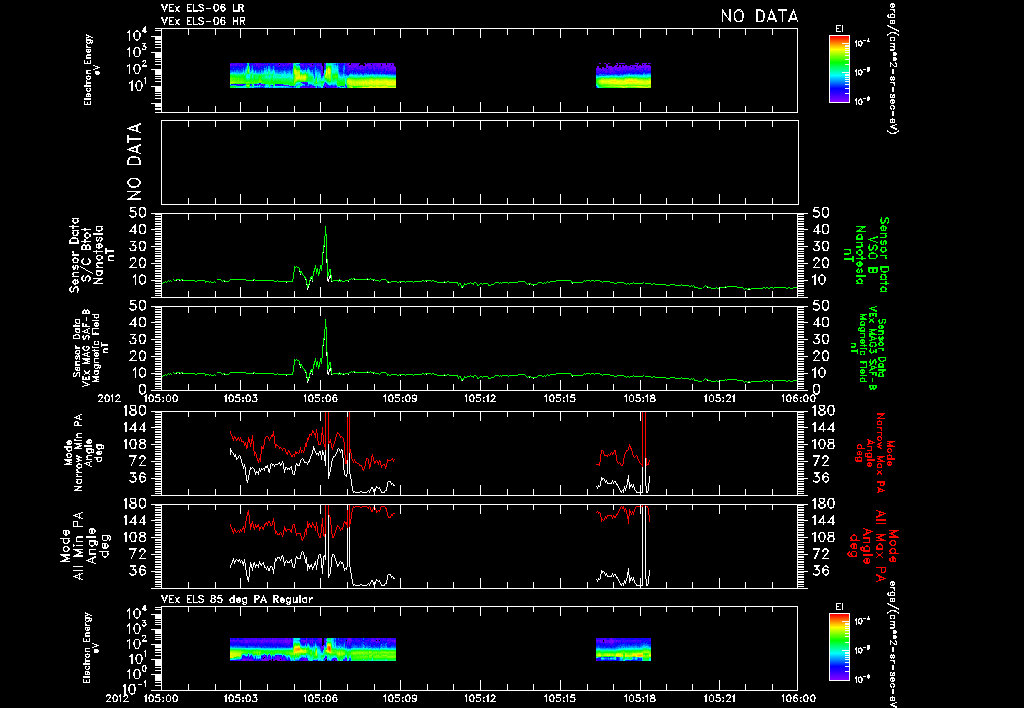Click the later spectrogram block in the 85 deg PA panel
This screenshot has width=1024, height=708.
[x=623, y=649]
